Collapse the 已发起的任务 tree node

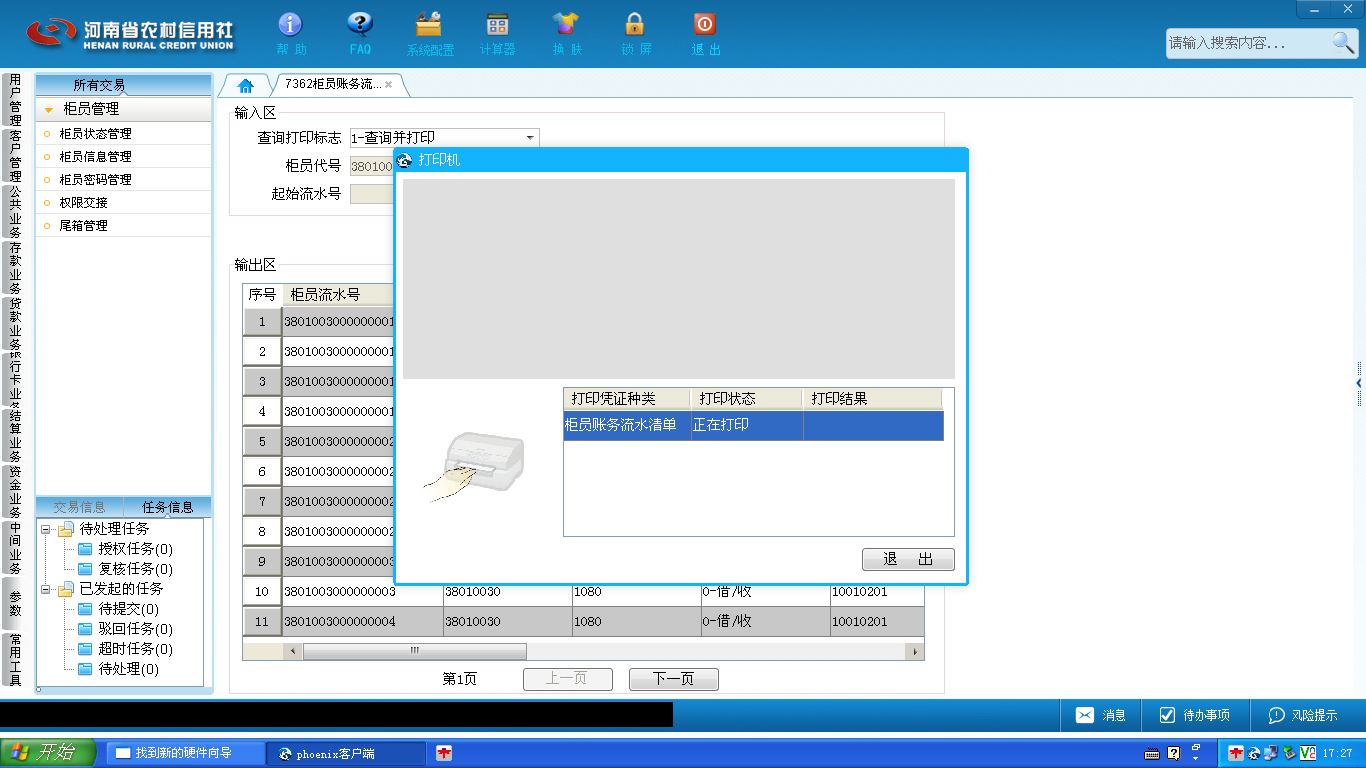[46, 589]
